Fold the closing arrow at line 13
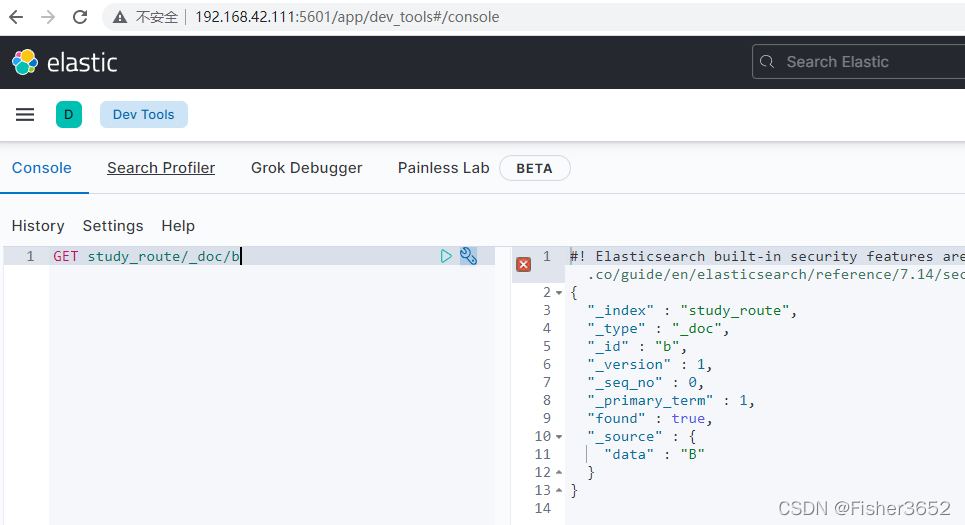 tap(559, 491)
